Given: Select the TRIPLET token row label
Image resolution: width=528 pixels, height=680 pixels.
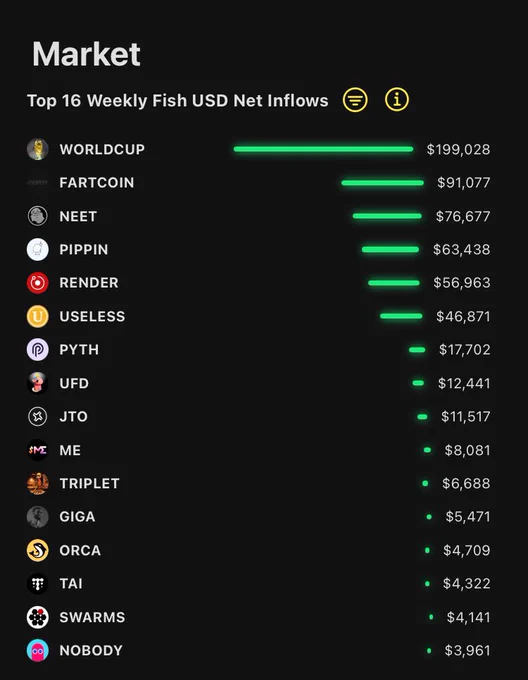Looking at the screenshot, I should pos(89,484).
